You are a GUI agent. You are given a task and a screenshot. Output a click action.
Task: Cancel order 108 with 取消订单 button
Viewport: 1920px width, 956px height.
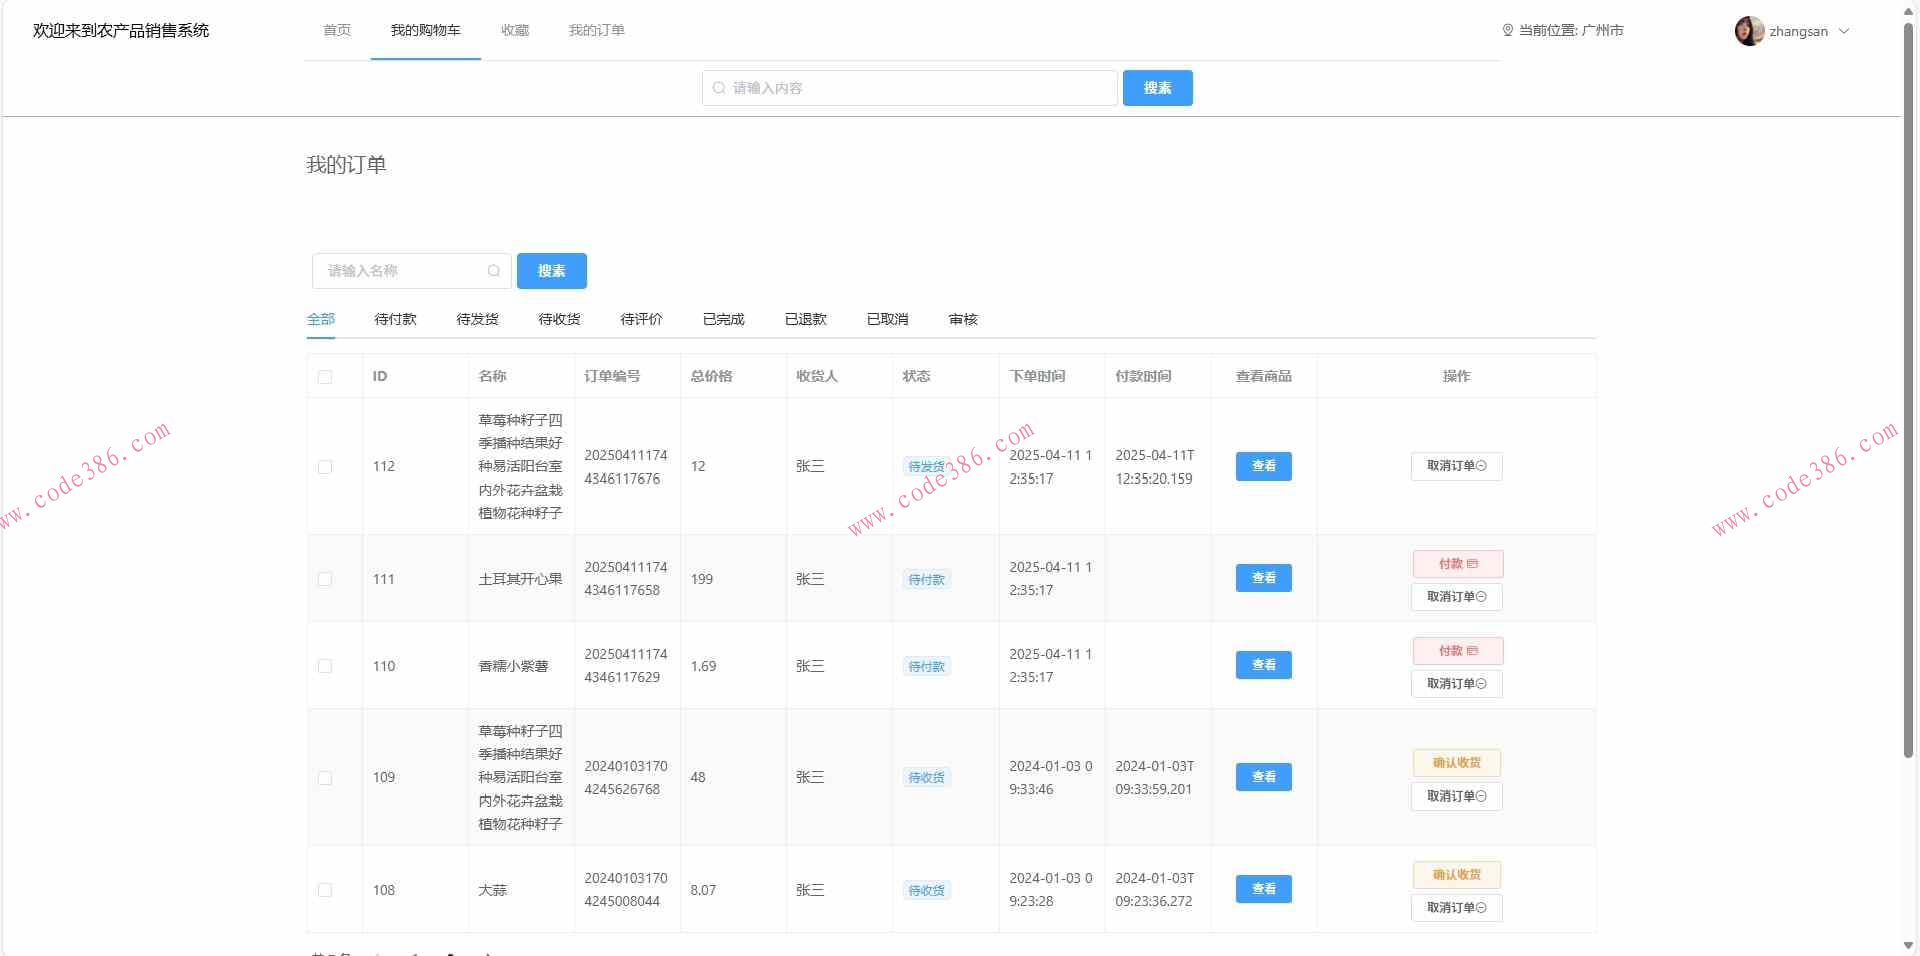coord(1456,908)
